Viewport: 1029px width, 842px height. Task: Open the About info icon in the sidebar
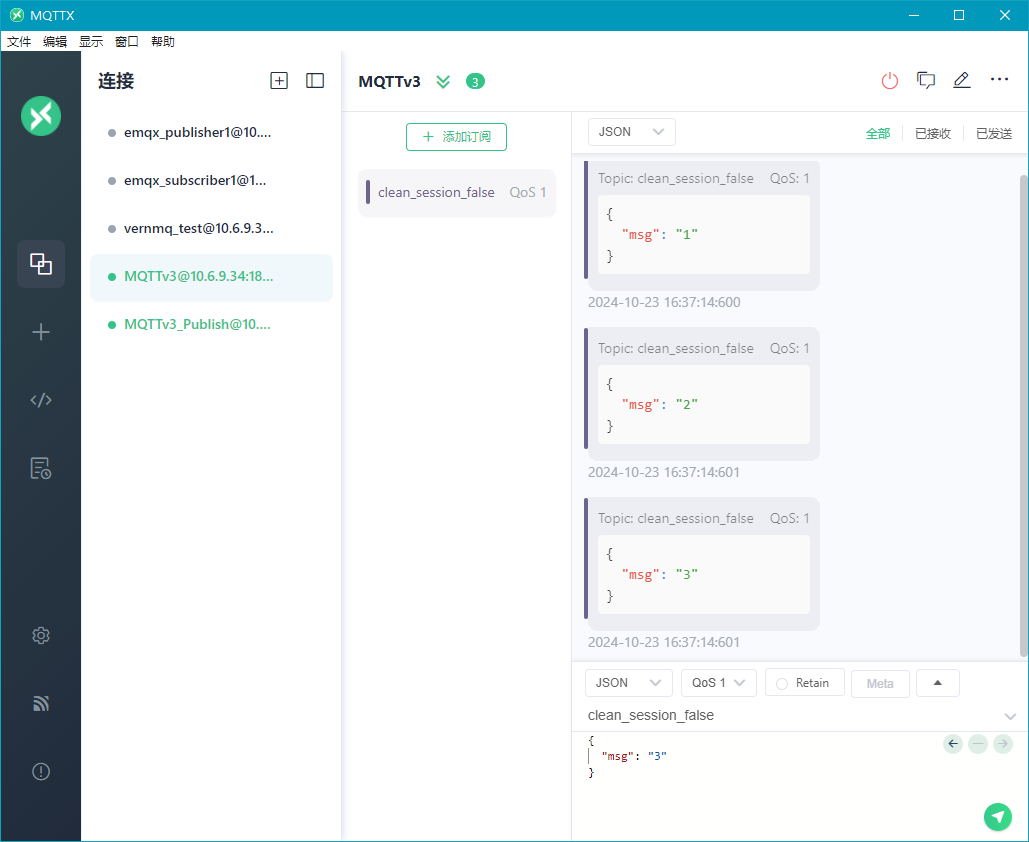point(41,771)
